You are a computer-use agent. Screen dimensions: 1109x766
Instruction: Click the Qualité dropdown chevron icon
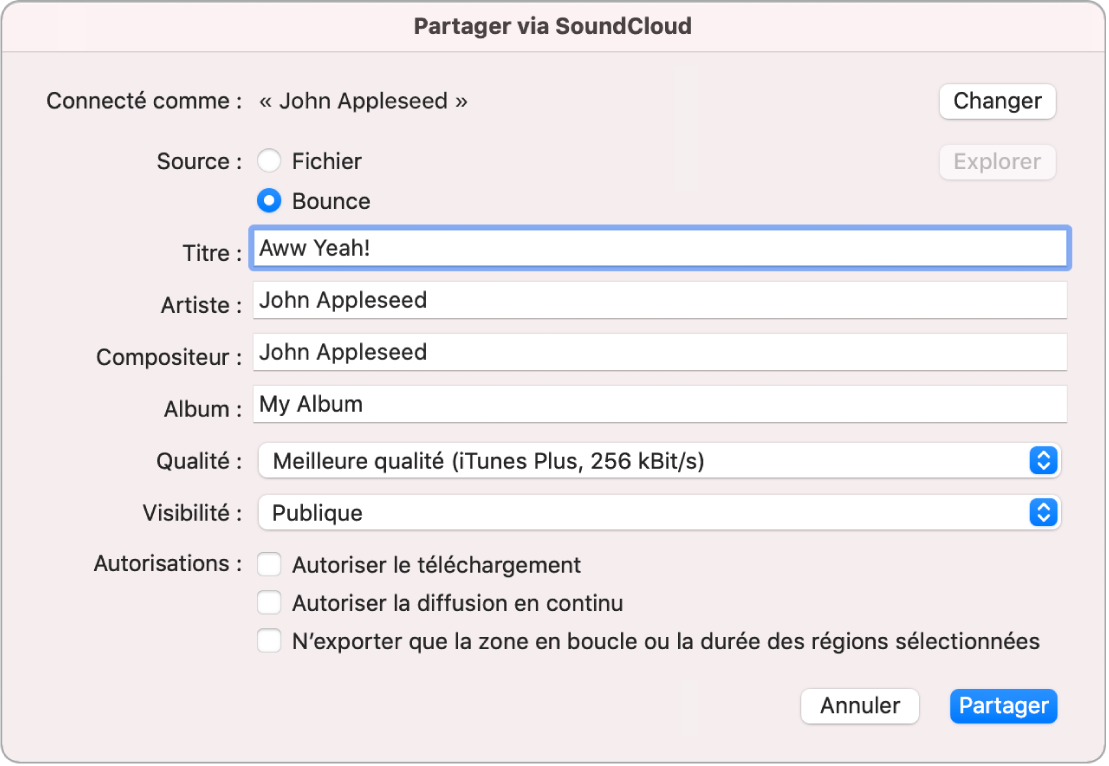[x=1043, y=460]
